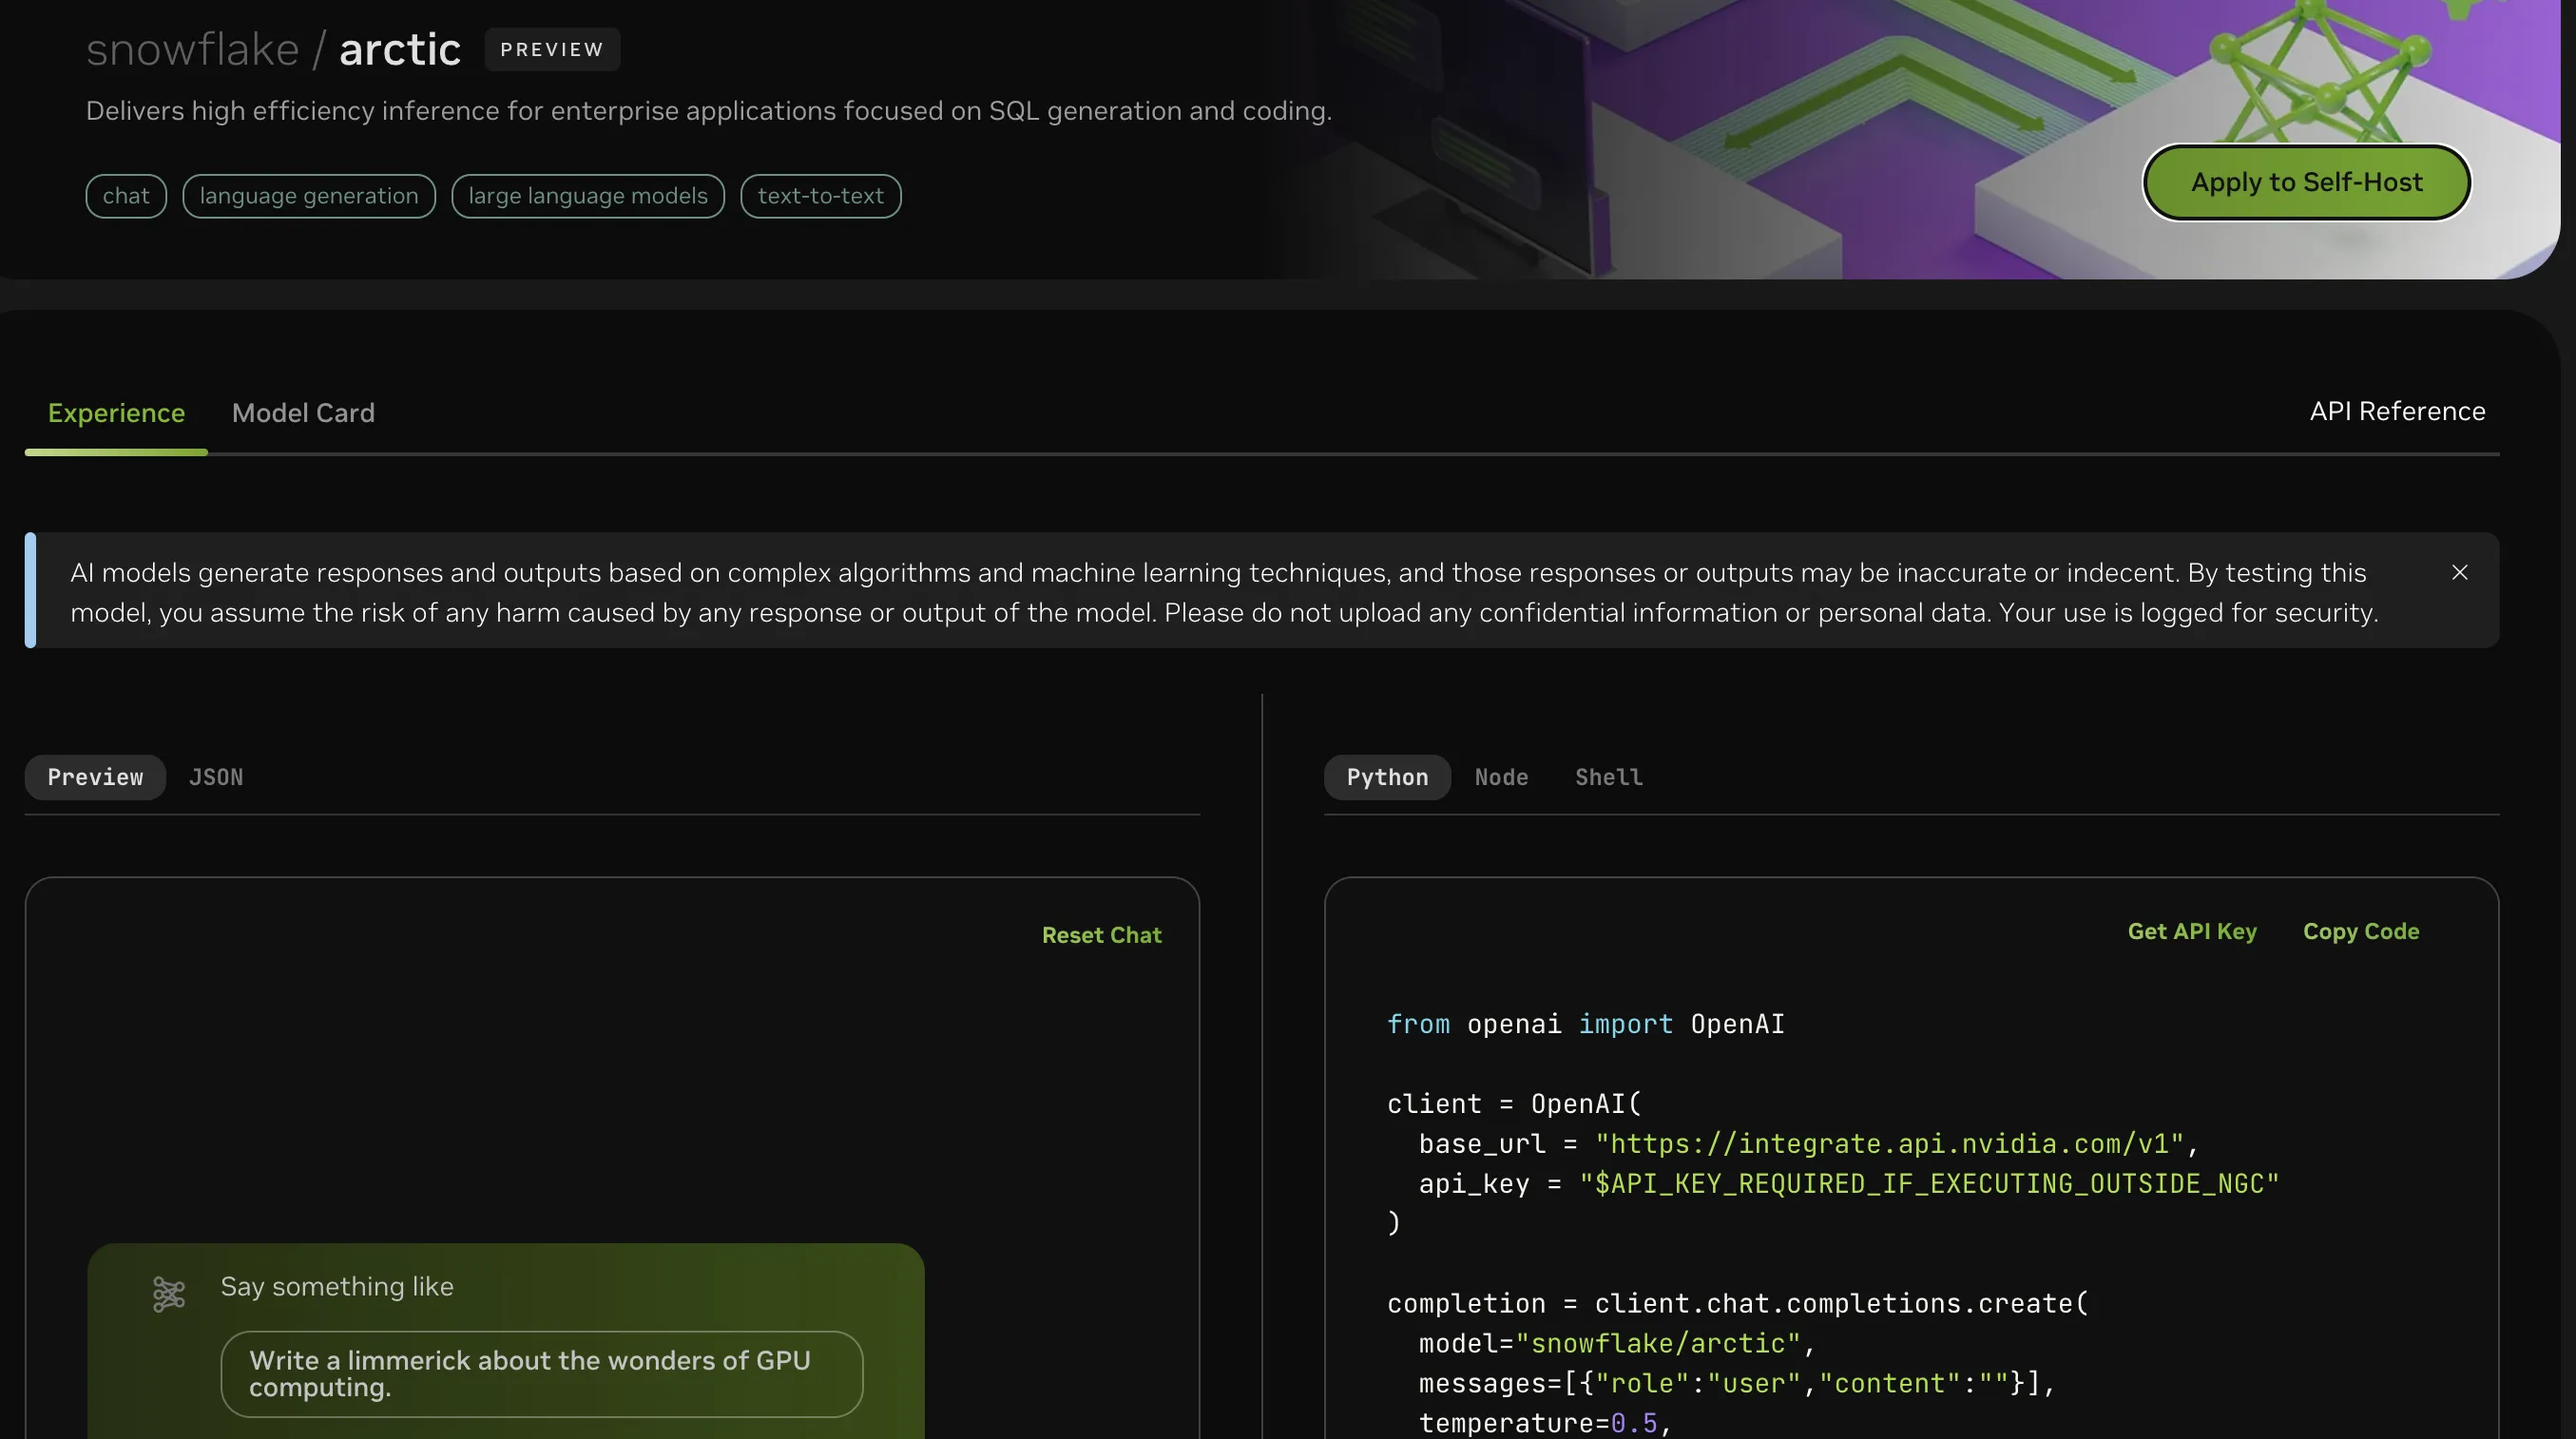Open the API Reference link
This screenshot has width=2576, height=1439.
tap(2397, 411)
